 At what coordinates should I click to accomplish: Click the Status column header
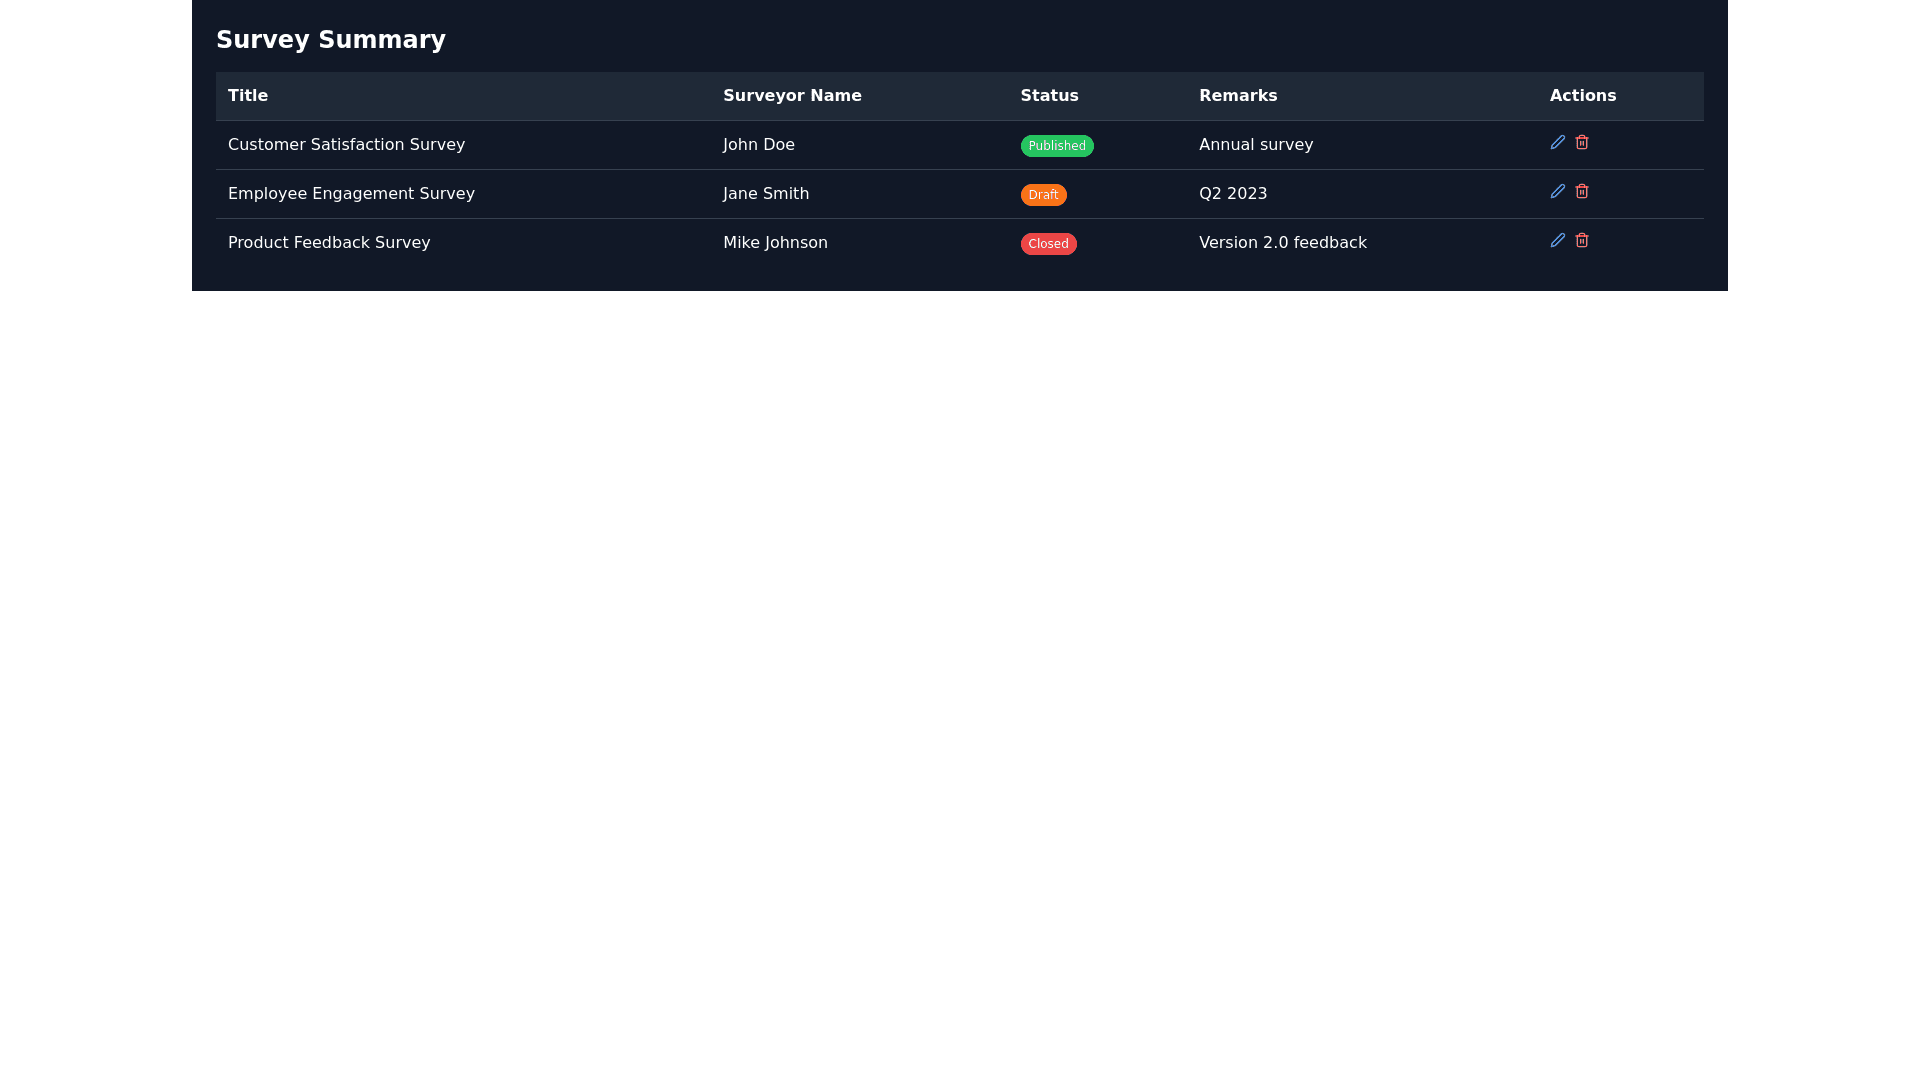[x=1049, y=96]
